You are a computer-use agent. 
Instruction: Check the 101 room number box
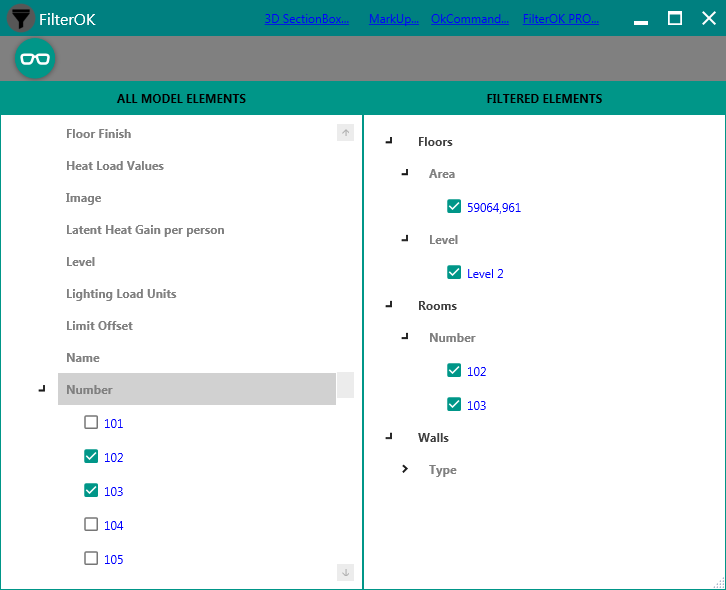point(91,423)
